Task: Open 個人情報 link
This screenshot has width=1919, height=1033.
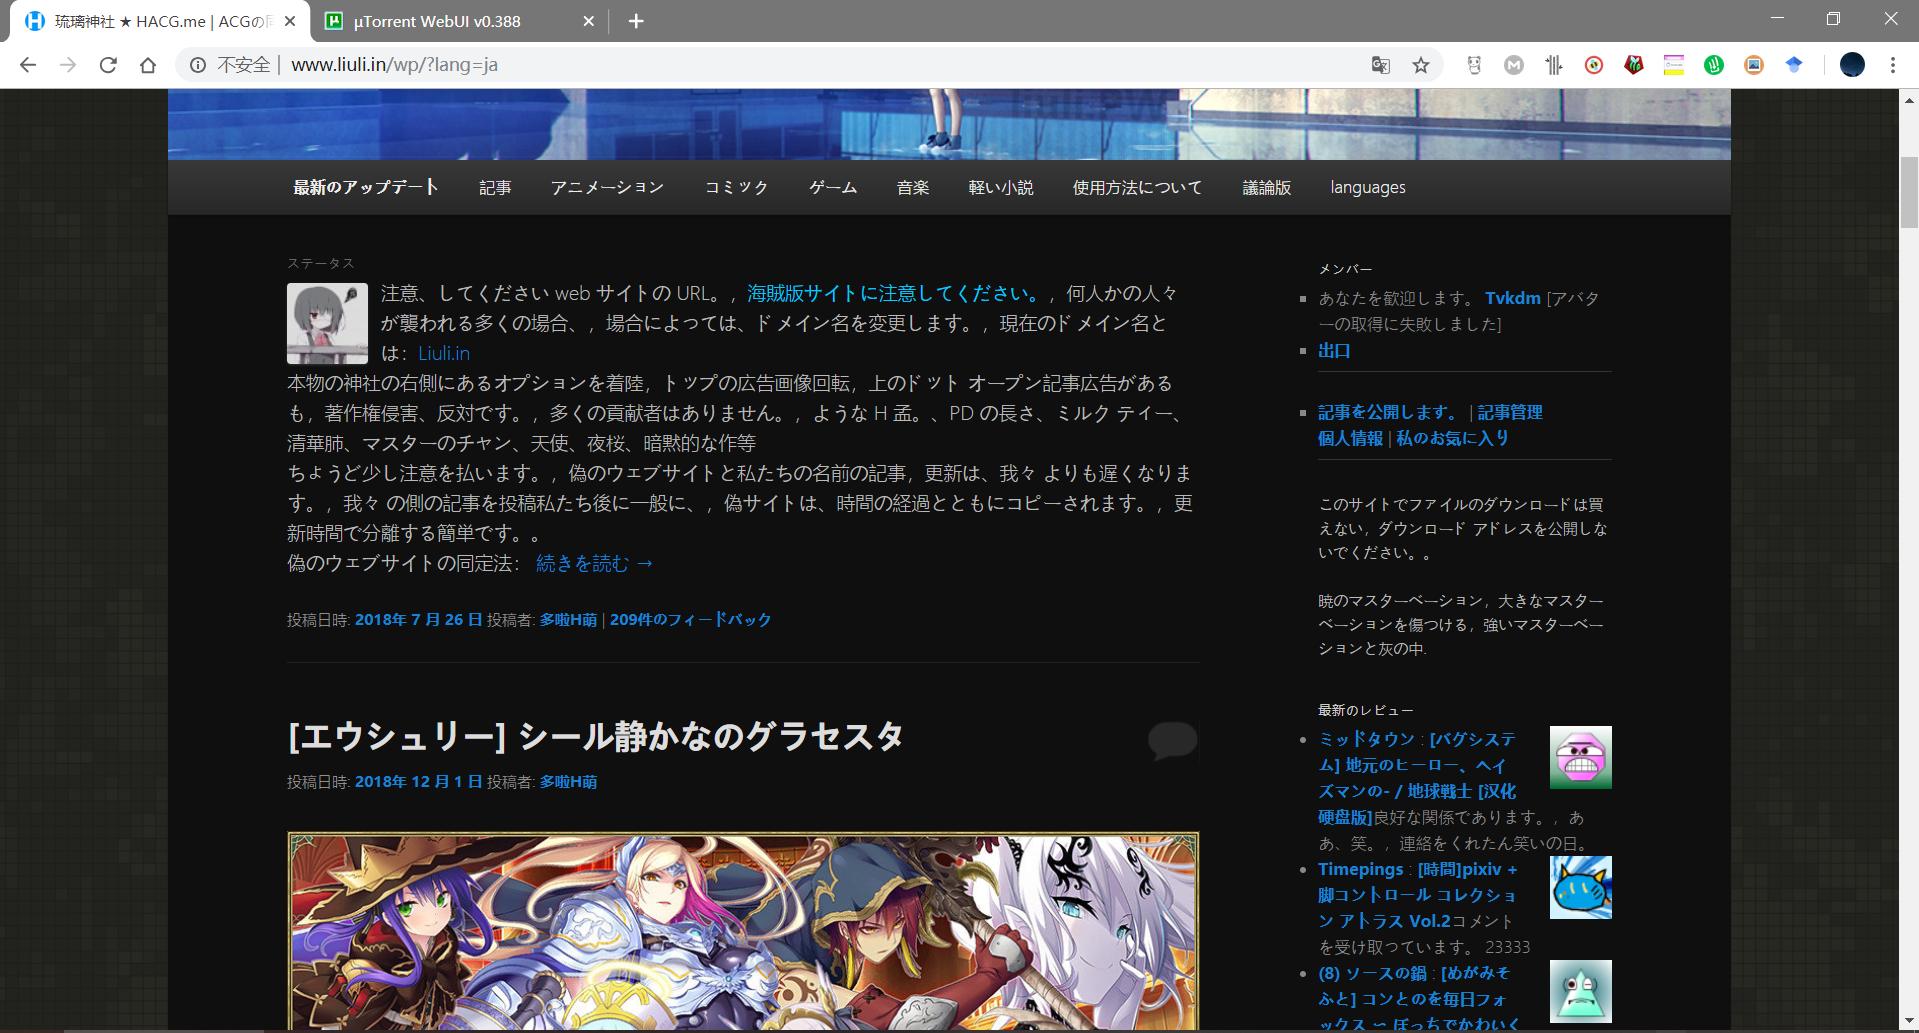Action: 1350,438
